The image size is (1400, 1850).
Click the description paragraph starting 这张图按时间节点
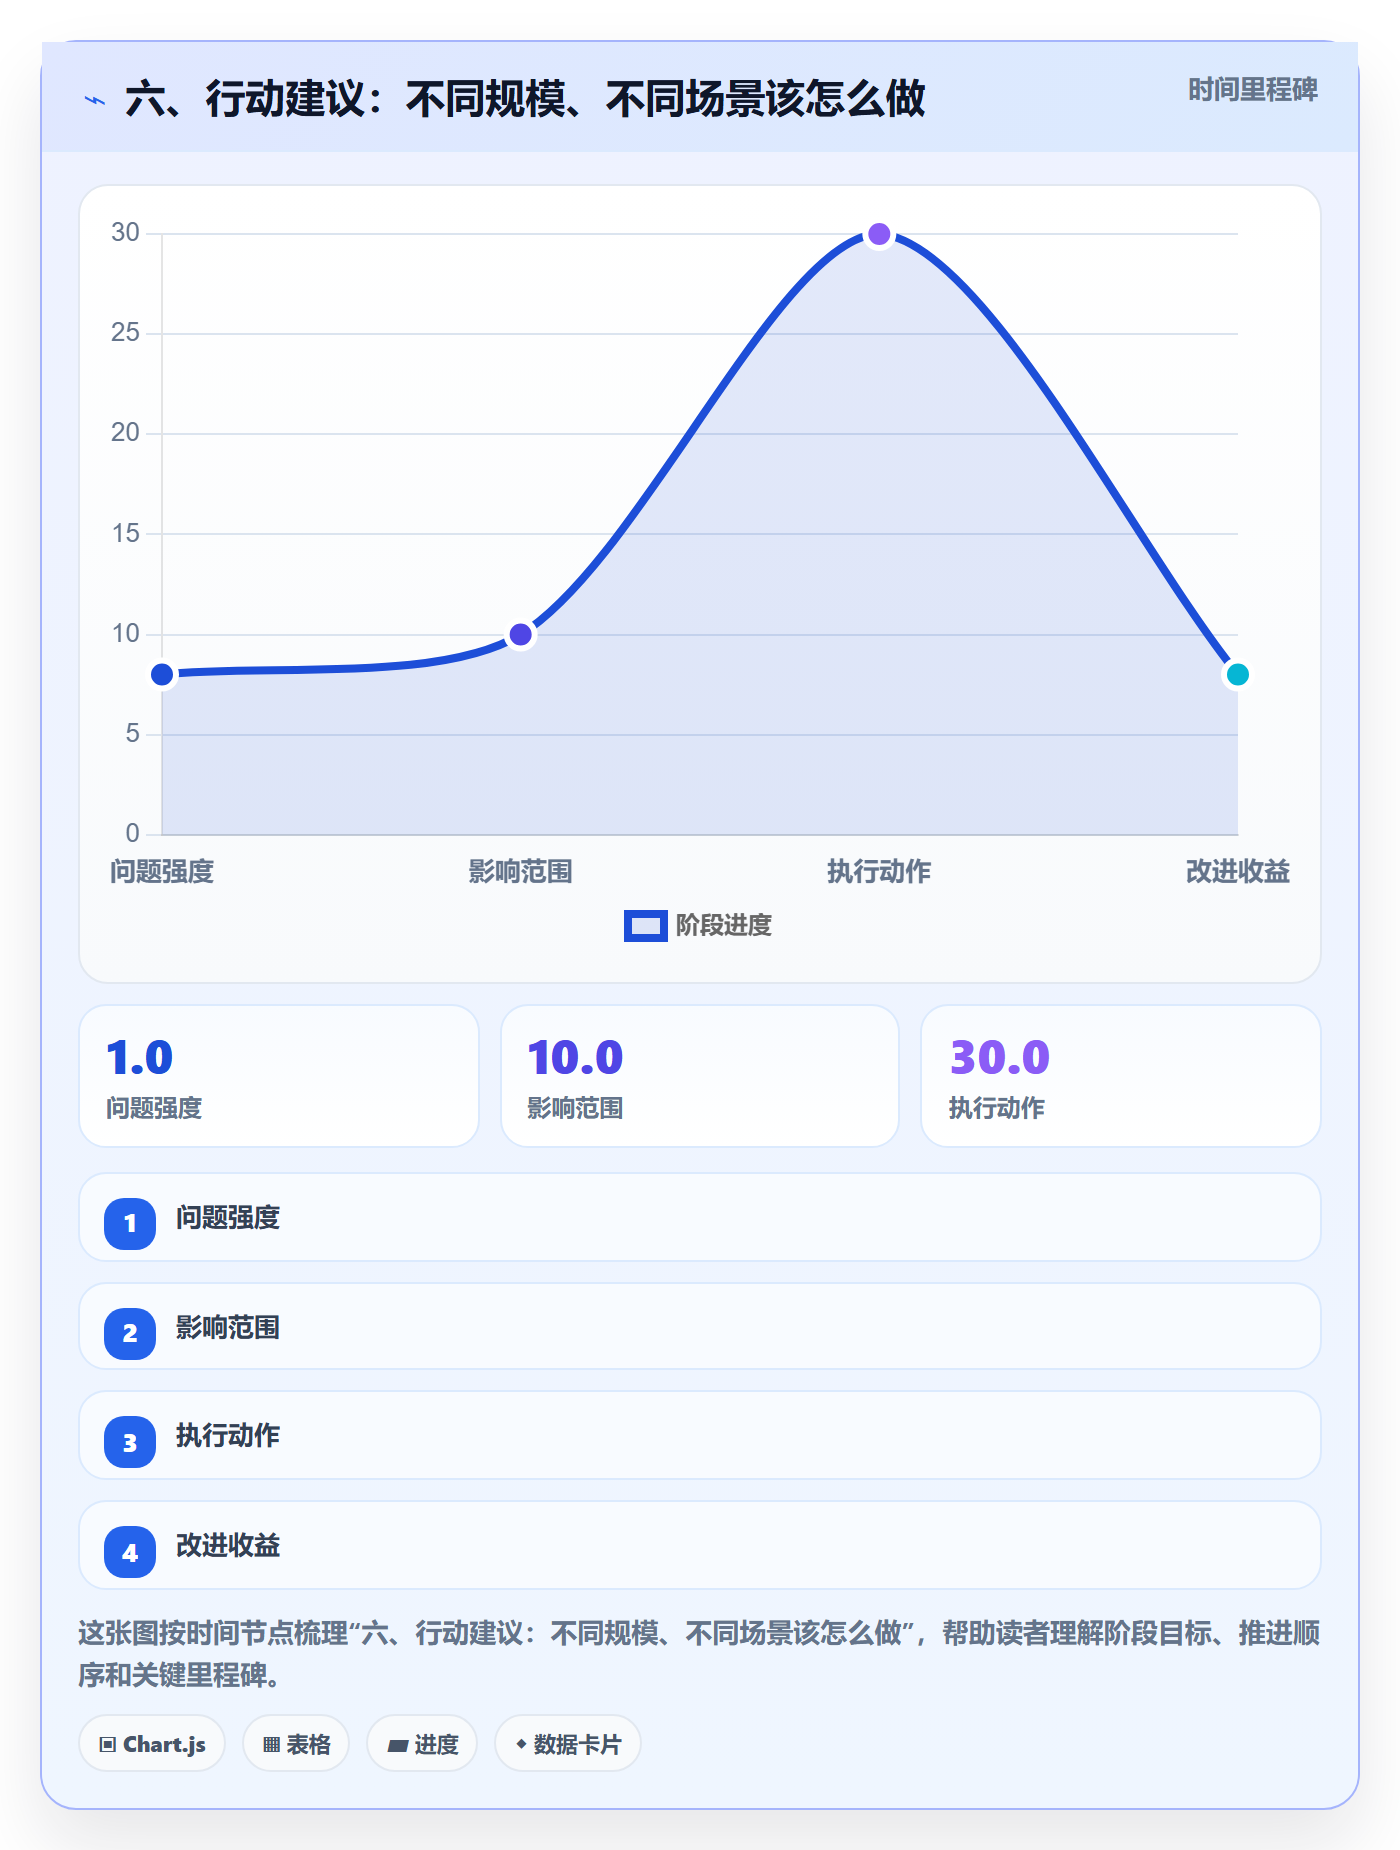[700, 1654]
